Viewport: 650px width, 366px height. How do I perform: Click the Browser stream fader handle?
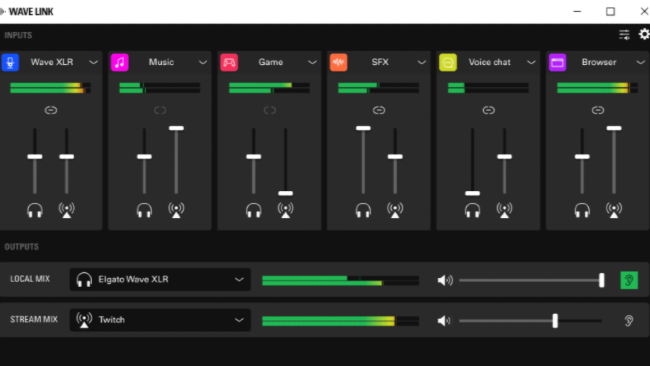click(614, 128)
